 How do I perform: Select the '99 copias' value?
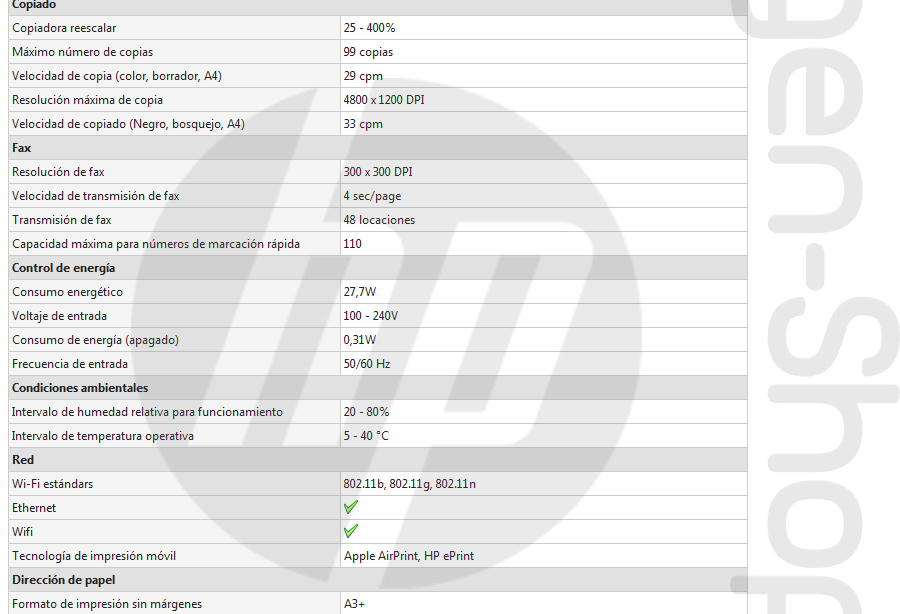click(368, 52)
